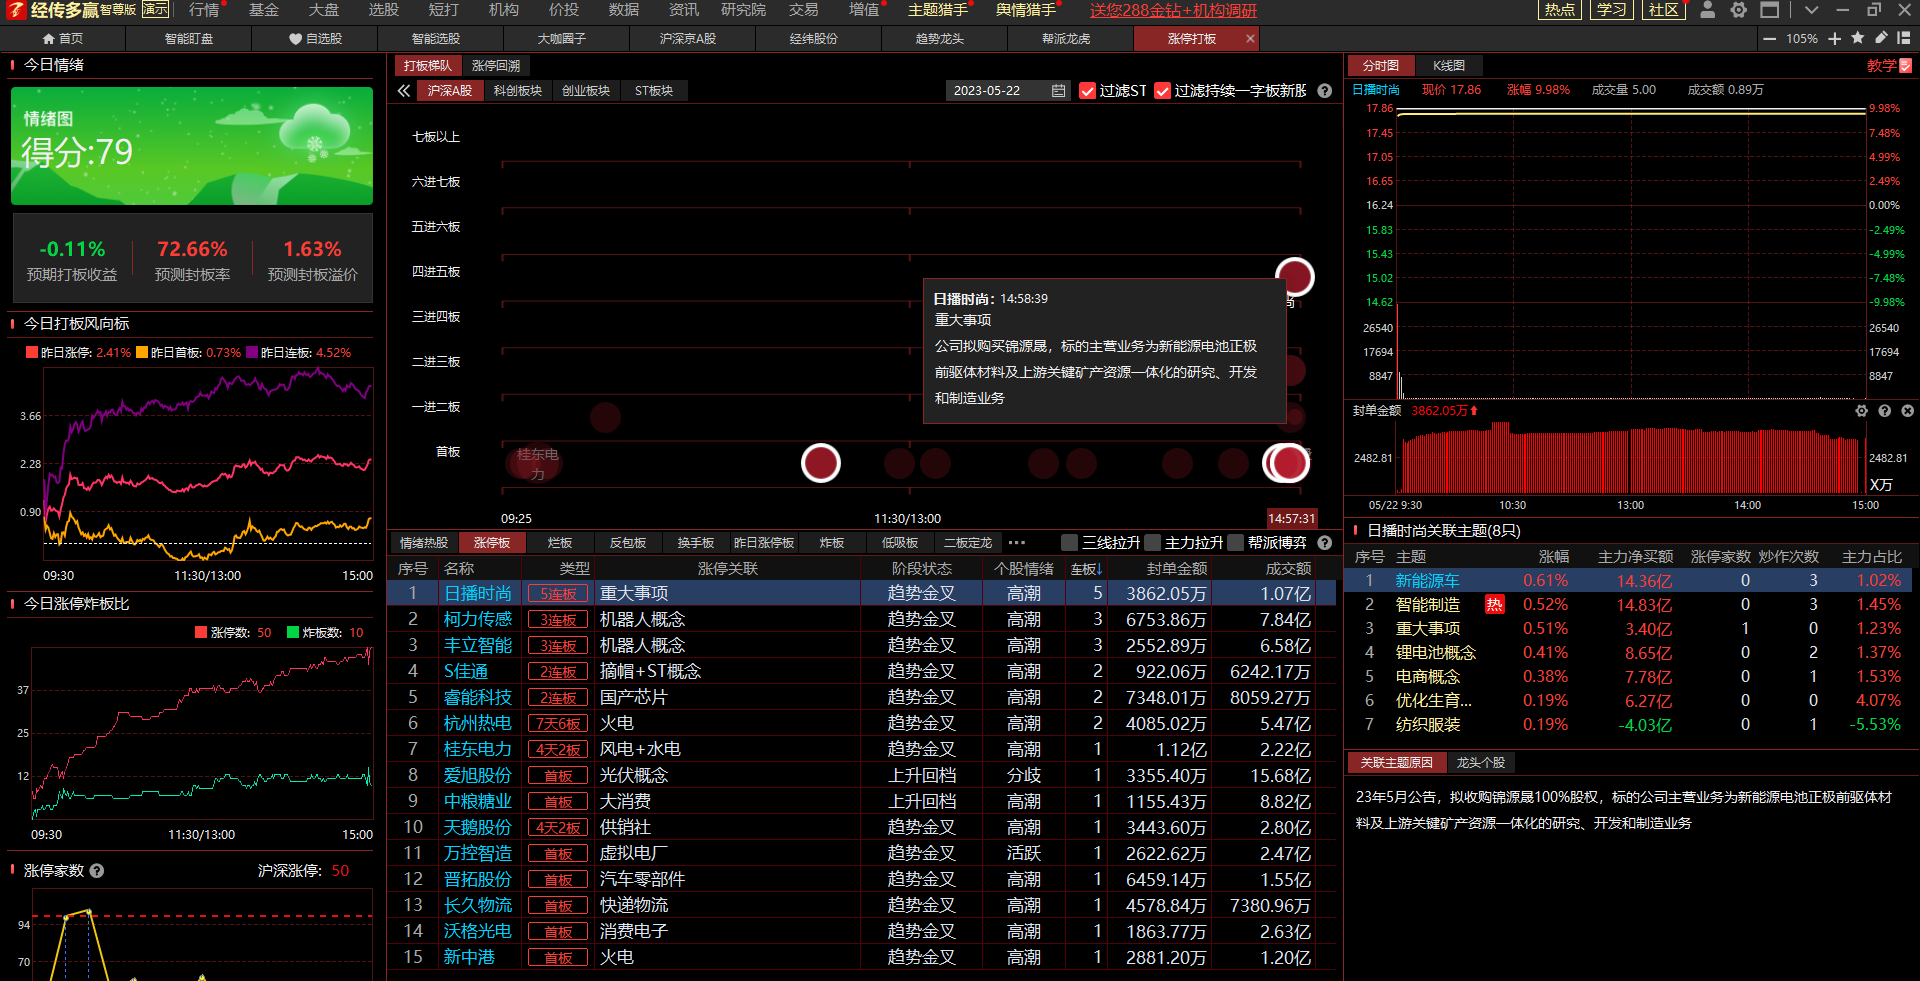The image size is (1920, 981).
Task: Open the calendar icon in date field
Action: click(x=1058, y=91)
